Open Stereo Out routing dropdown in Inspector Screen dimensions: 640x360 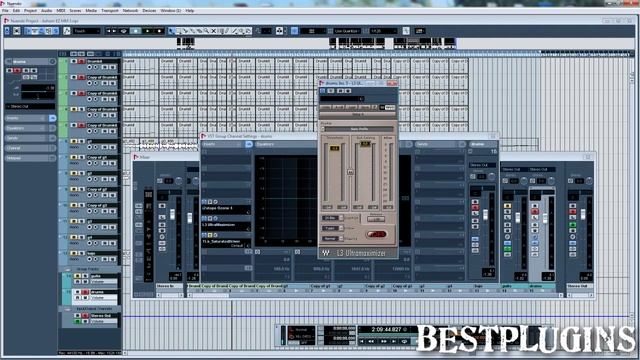point(30,106)
